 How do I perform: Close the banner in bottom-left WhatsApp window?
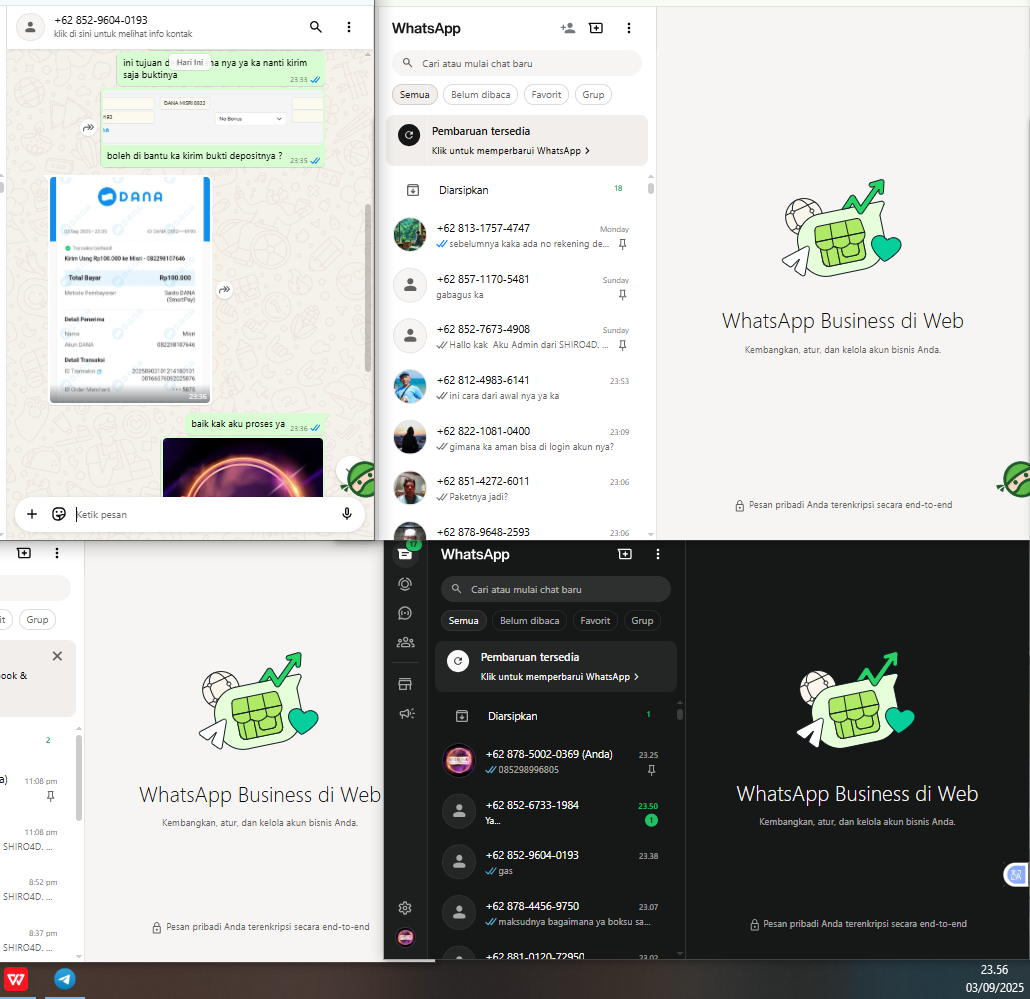(x=57, y=656)
